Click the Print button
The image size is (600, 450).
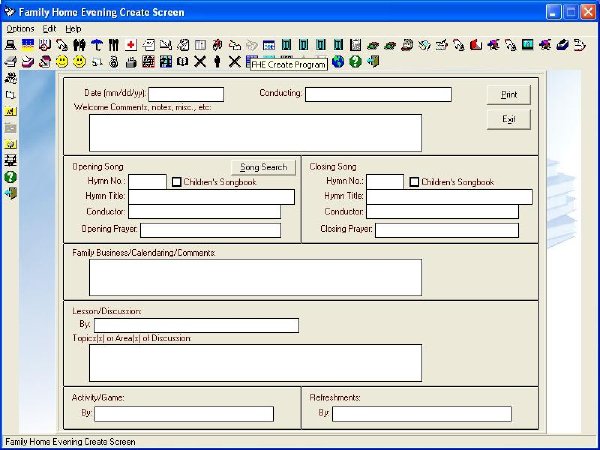tap(509, 95)
